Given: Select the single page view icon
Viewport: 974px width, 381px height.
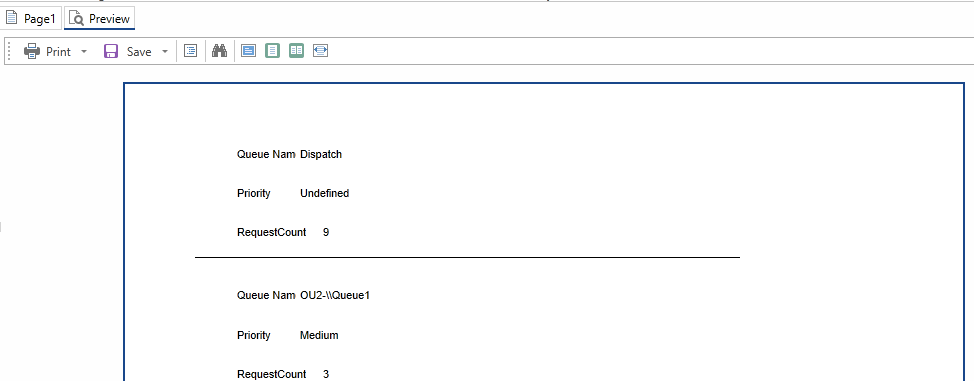Looking at the screenshot, I should coord(272,51).
